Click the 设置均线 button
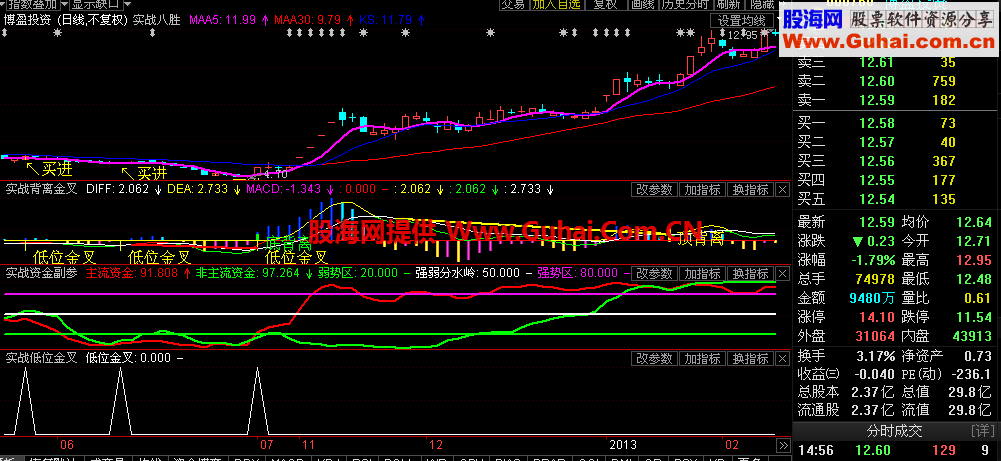The width and height of the screenshot is (1001, 461). (741, 19)
